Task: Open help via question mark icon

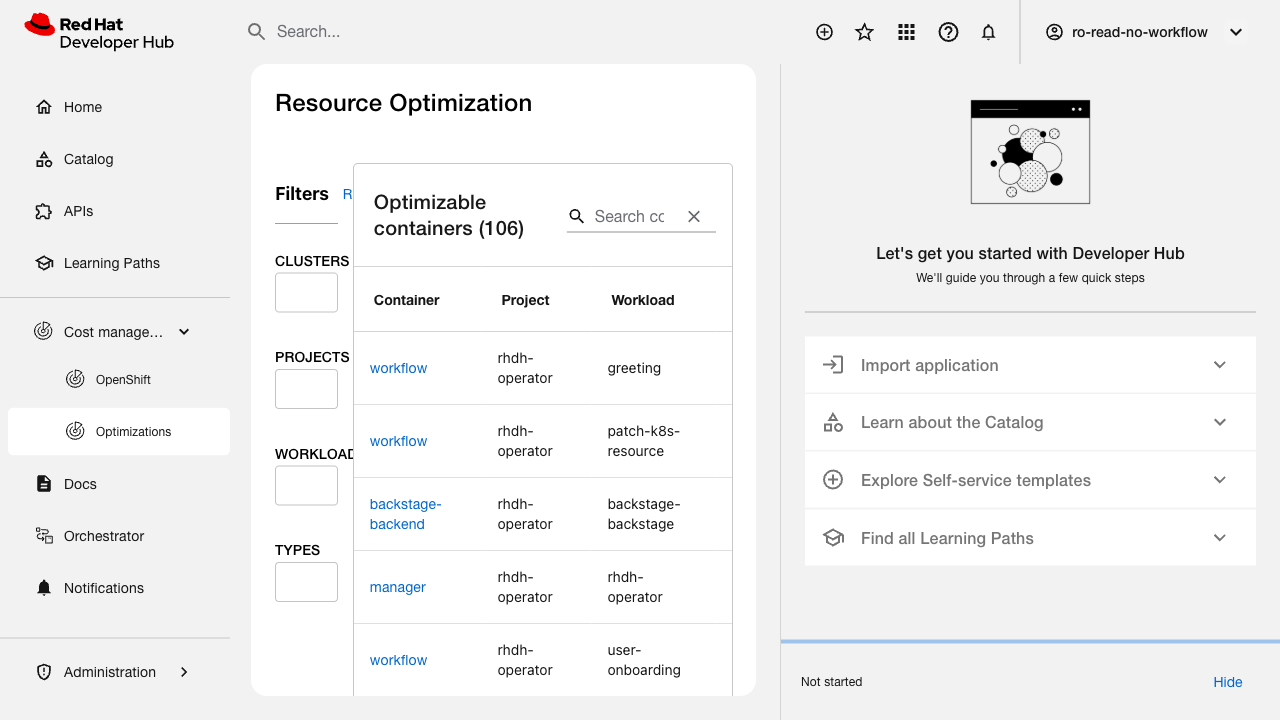Action: 948,32
